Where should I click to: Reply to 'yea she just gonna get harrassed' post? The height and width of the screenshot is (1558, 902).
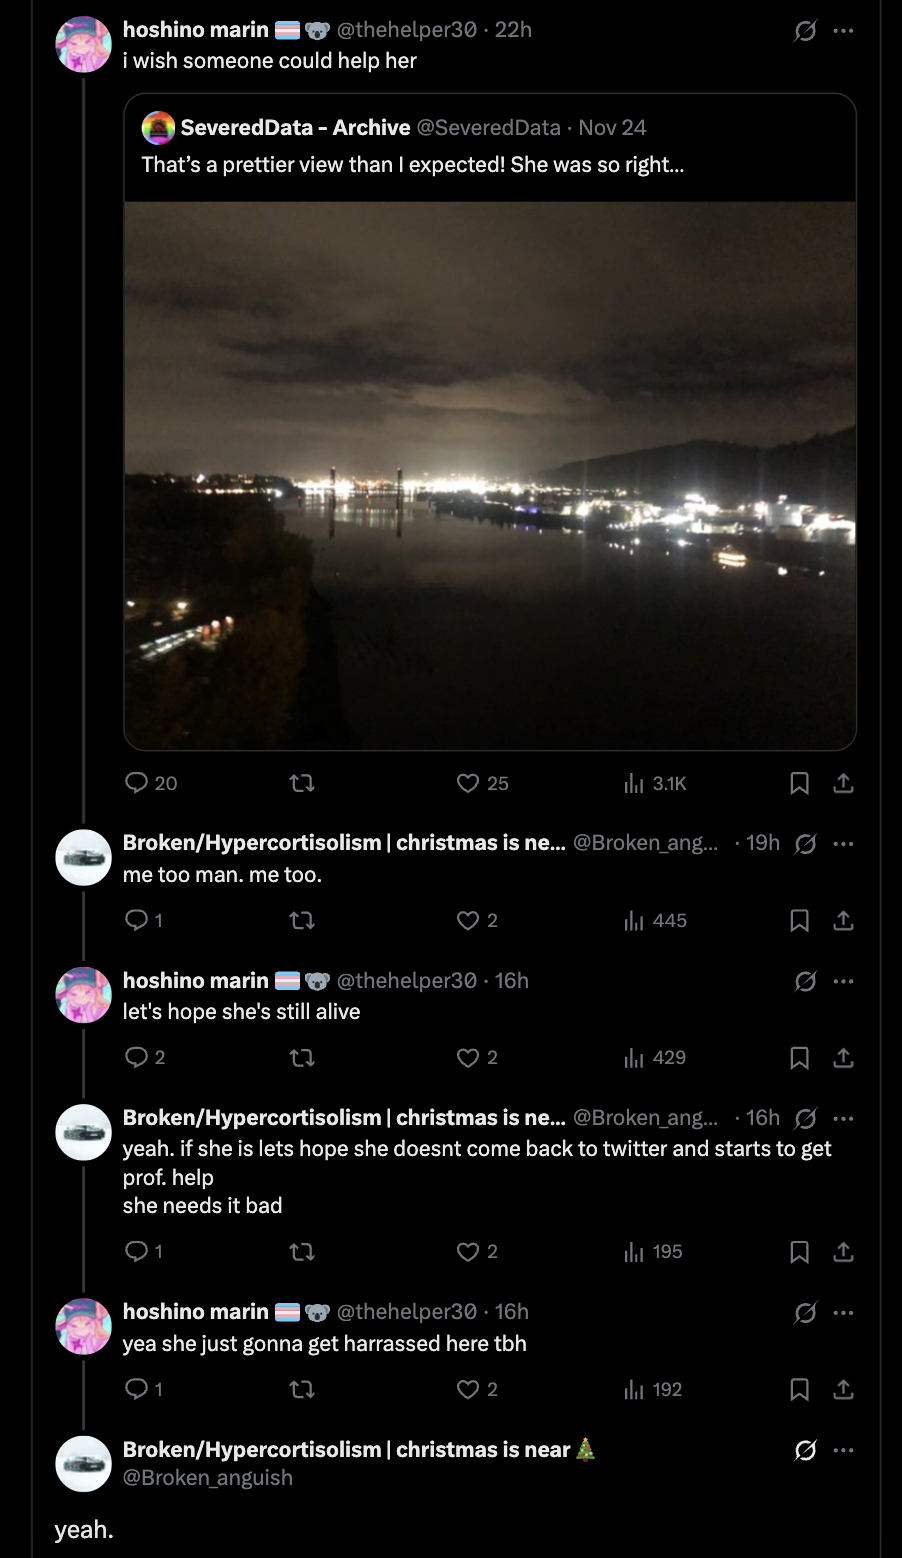(x=137, y=1389)
